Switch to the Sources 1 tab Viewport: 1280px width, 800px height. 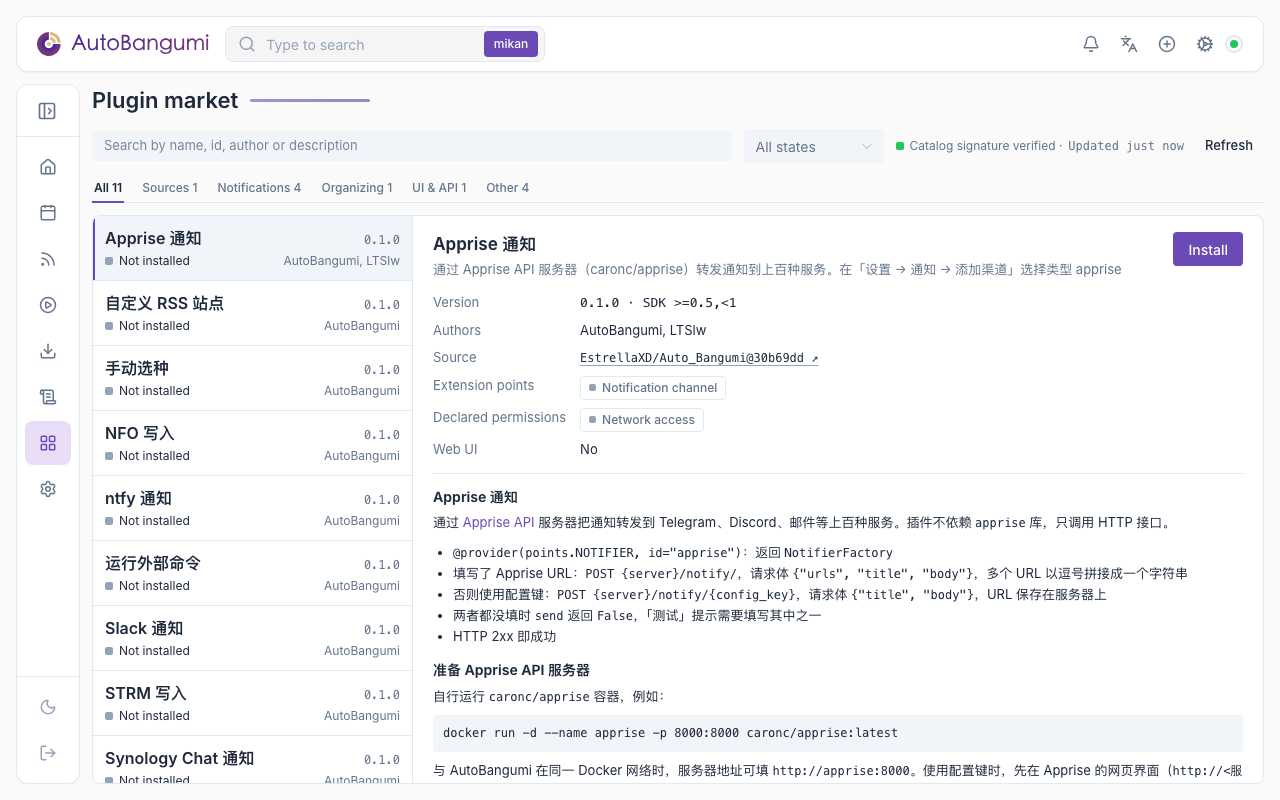tap(170, 188)
